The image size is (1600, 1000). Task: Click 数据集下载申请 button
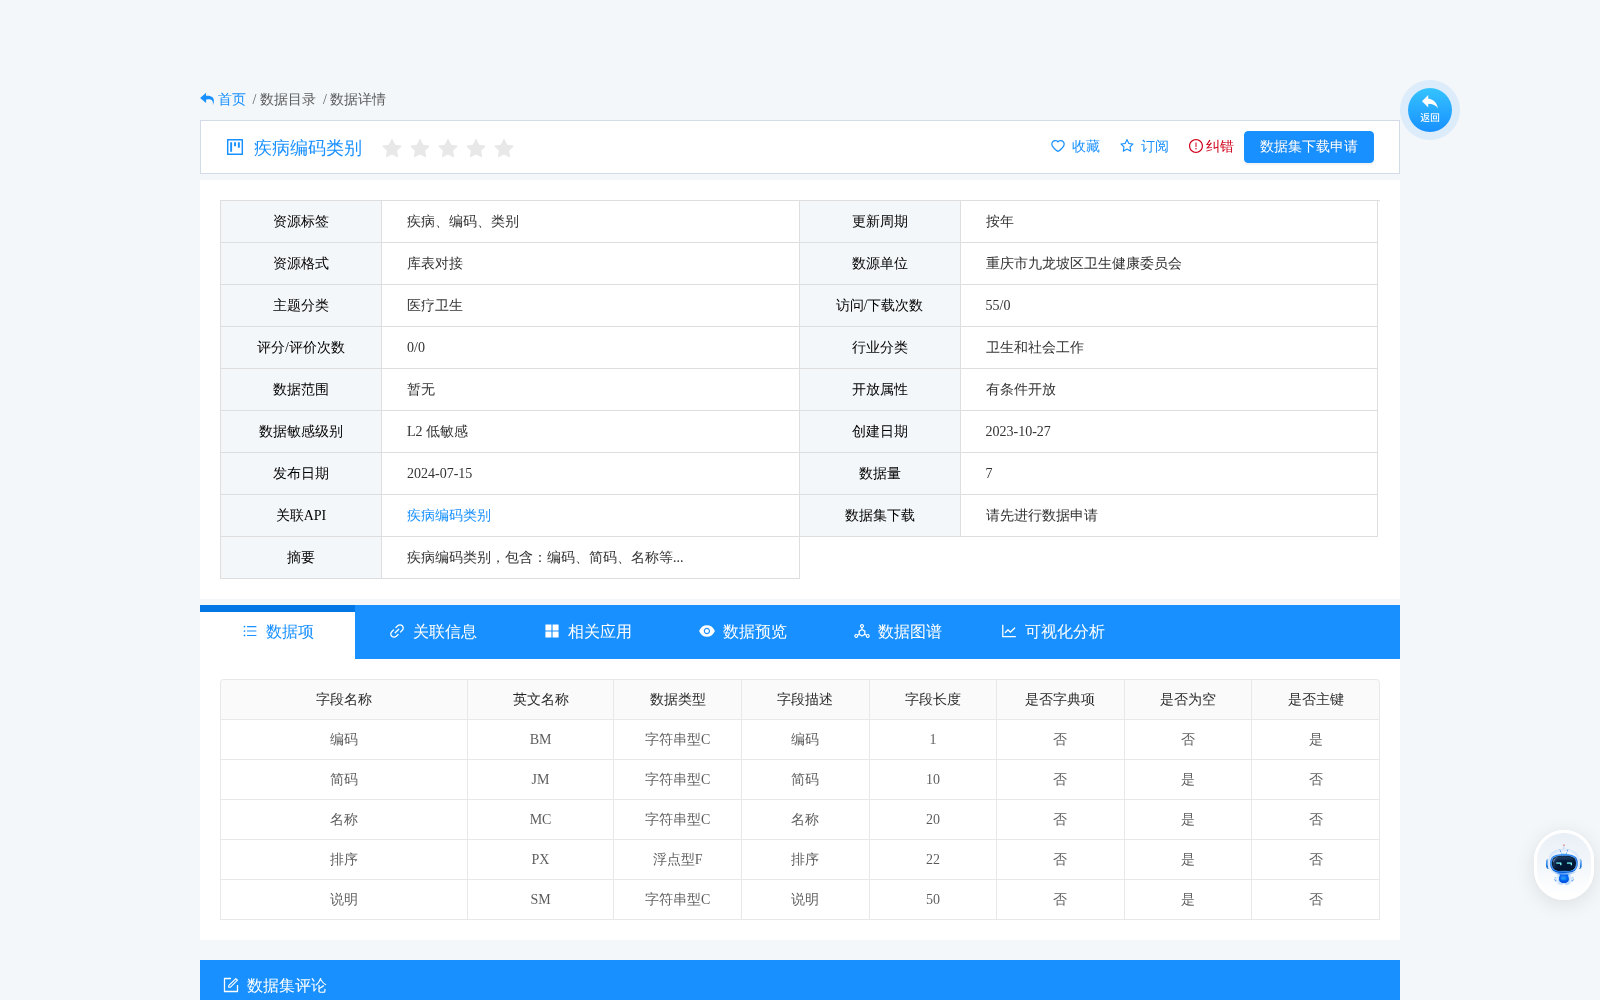[x=1309, y=146]
